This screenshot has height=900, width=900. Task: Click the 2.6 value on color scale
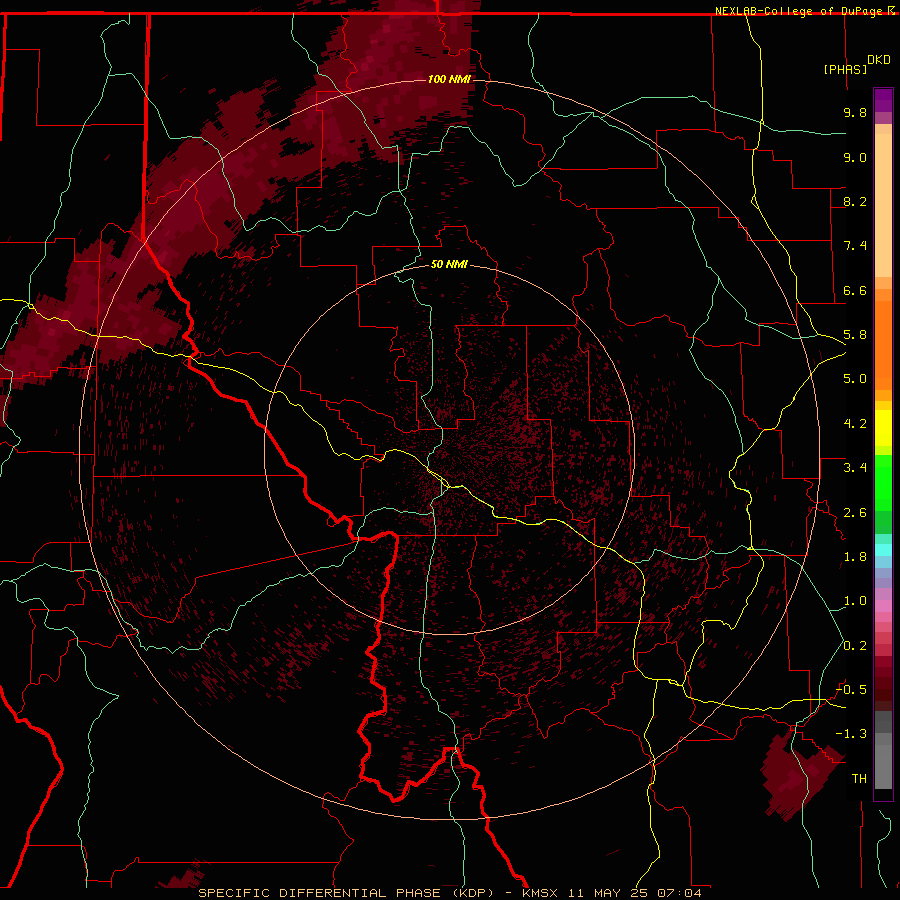click(x=855, y=513)
